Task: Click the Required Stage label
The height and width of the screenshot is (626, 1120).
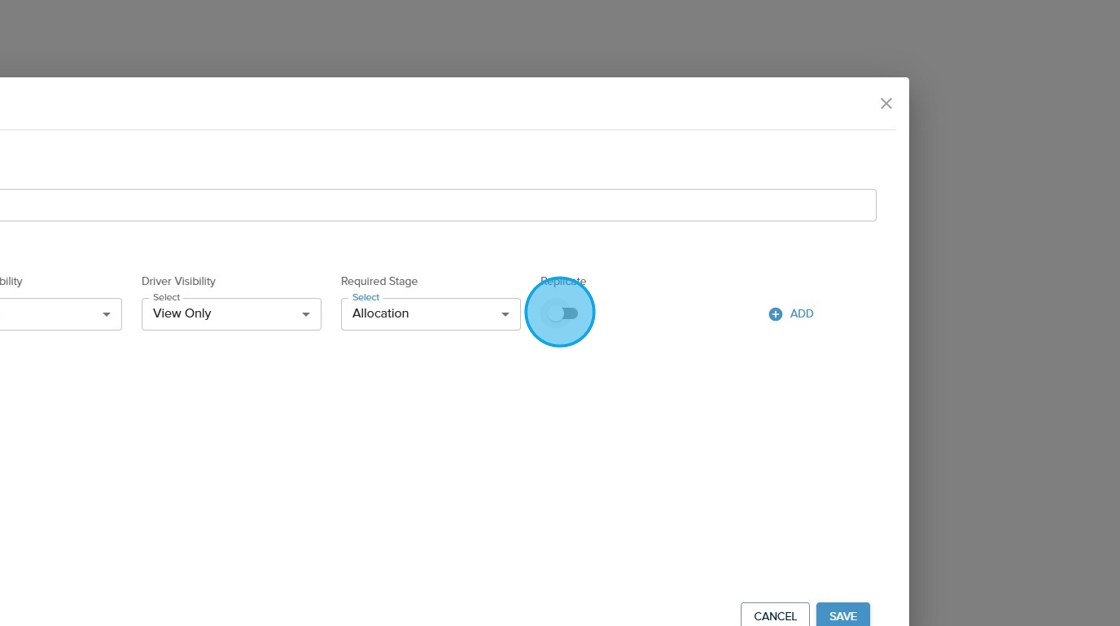Action: coord(379,281)
